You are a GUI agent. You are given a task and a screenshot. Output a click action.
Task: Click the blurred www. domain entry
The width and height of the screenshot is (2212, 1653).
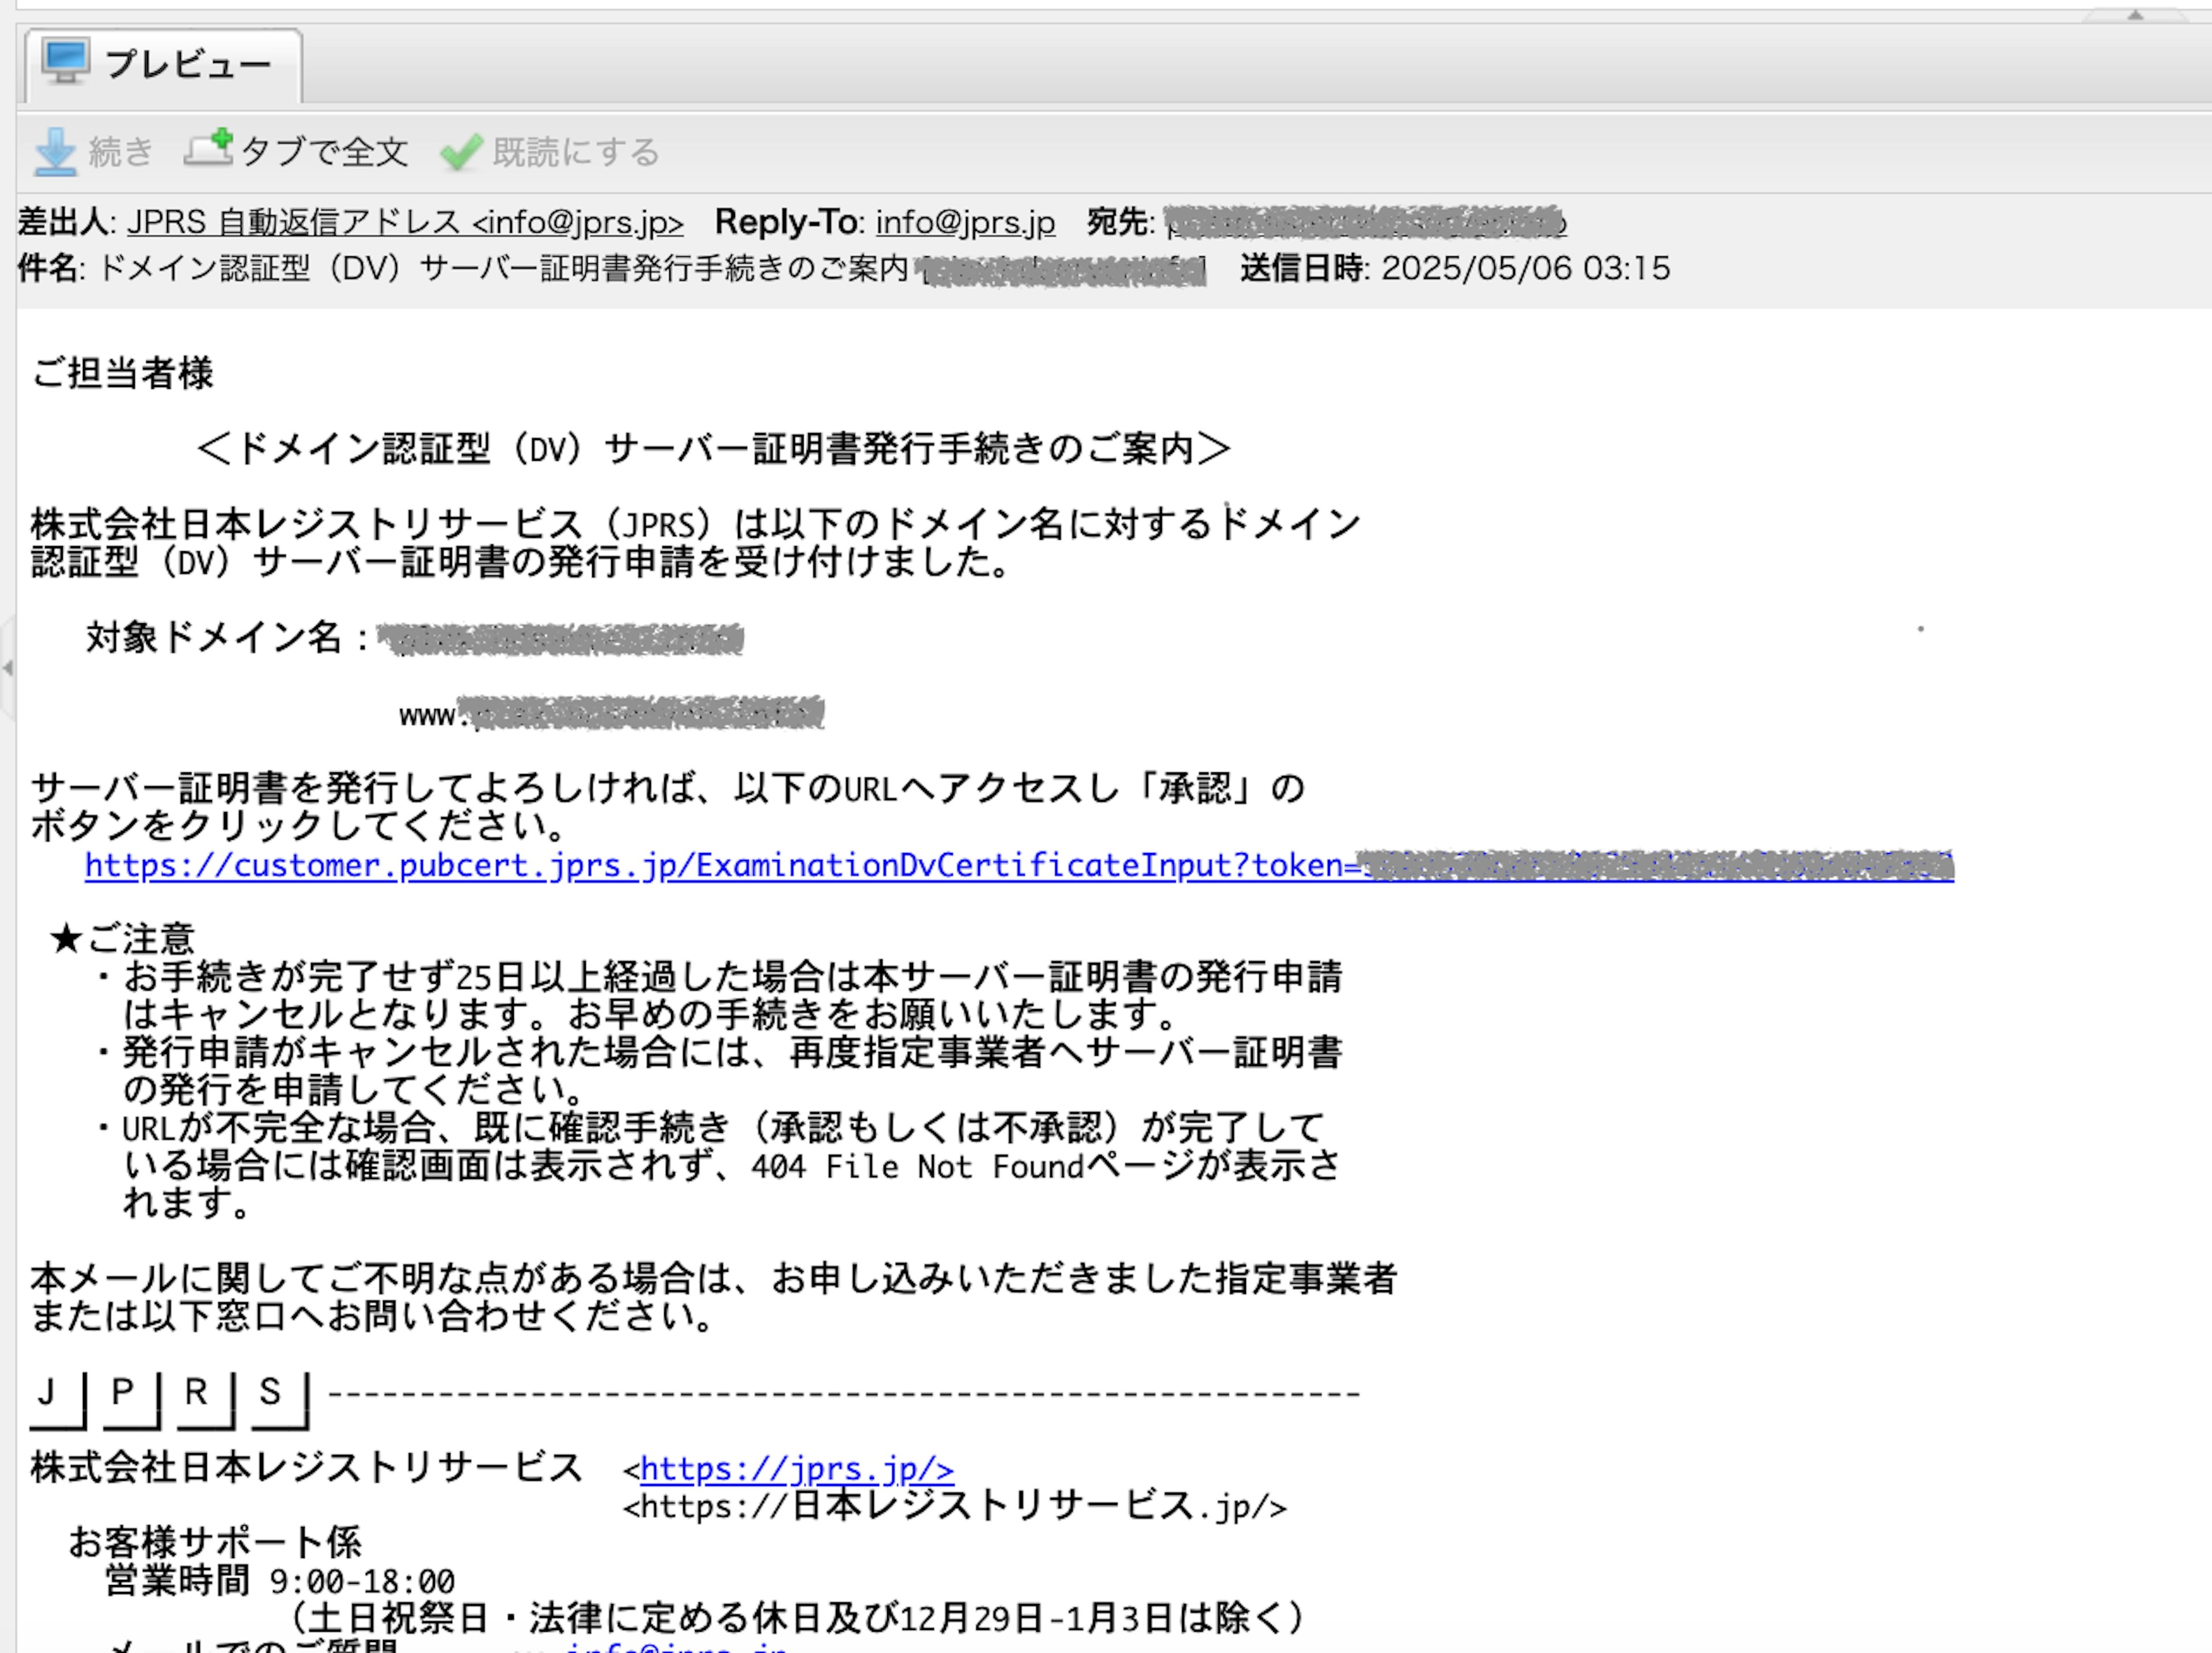click(612, 714)
